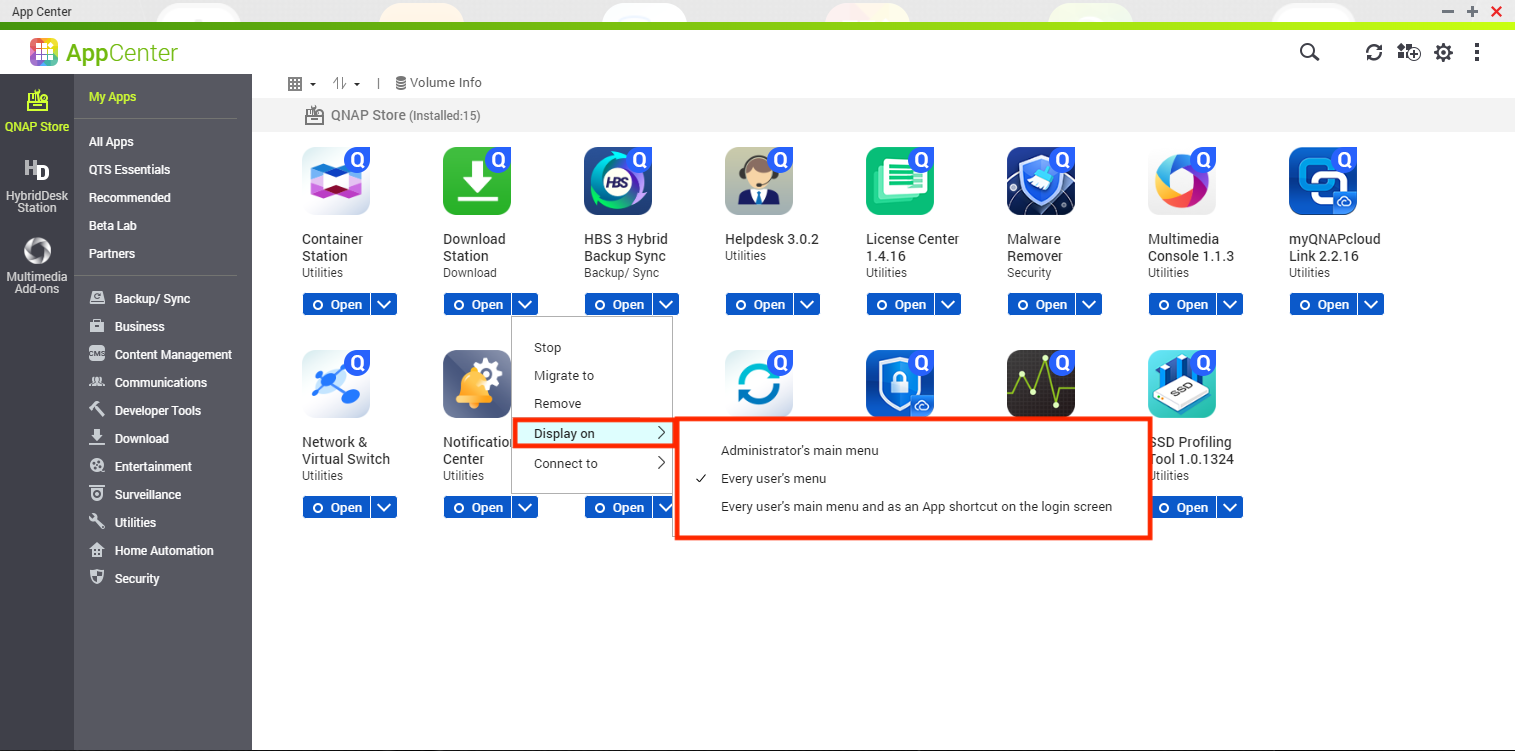The image size is (1515, 751).
Task: Click the refresh icon in the header
Action: click(1374, 53)
